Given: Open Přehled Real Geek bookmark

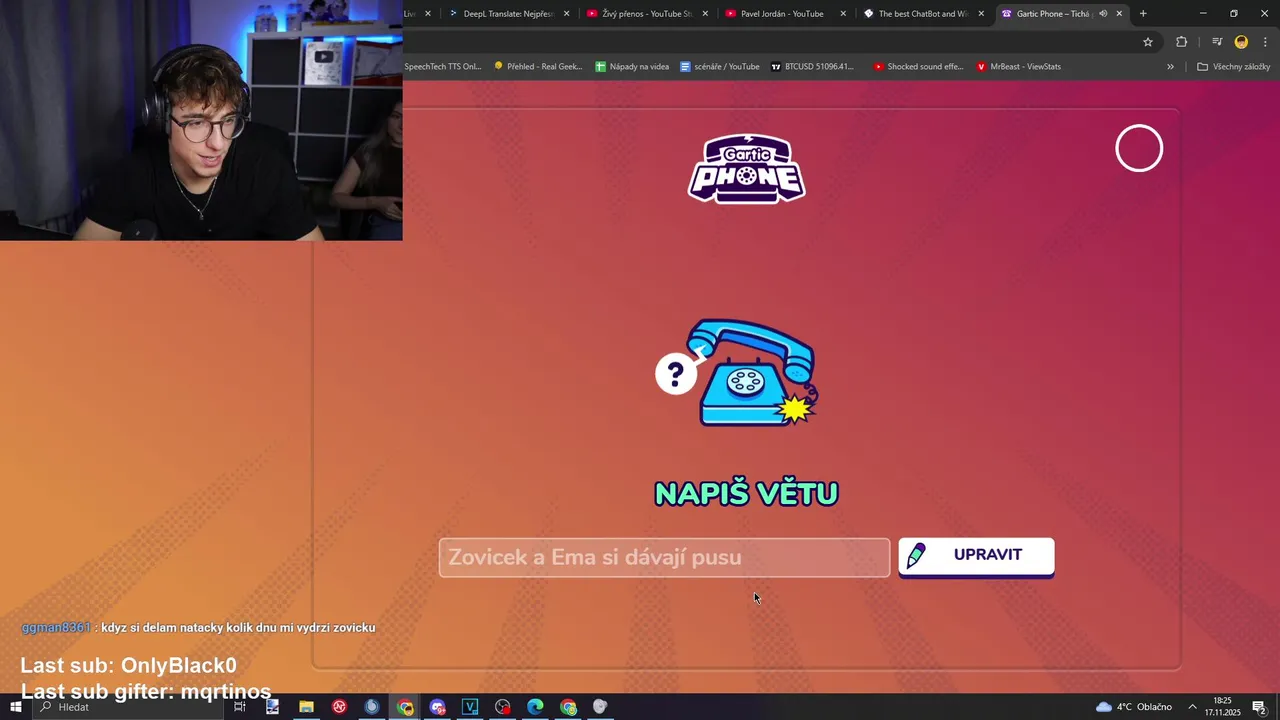Looking at the screenshot, I should [x=538, y=67].
